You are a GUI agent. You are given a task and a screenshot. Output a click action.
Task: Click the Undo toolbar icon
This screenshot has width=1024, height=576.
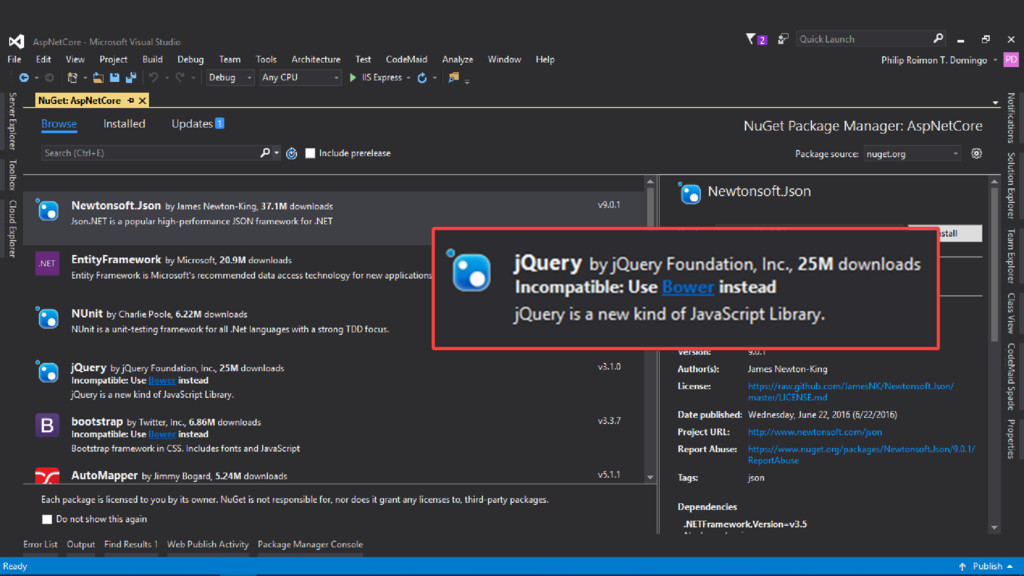point(153,78)
